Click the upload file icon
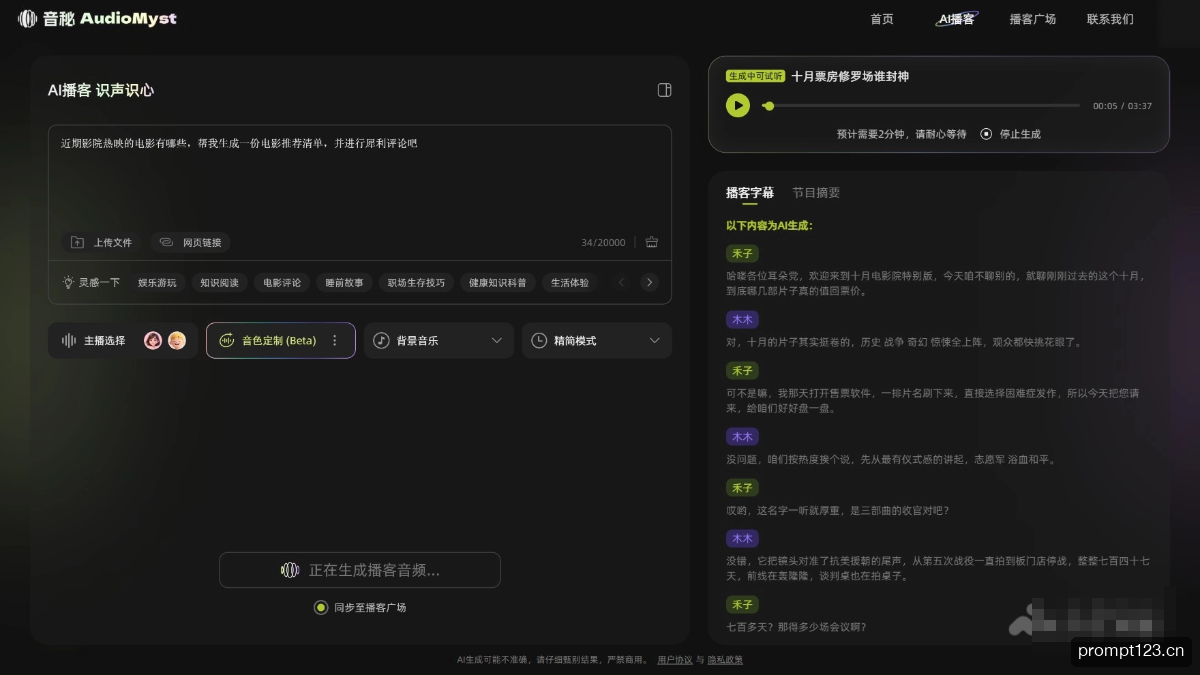1200x675 pixels. coord(78,242)
